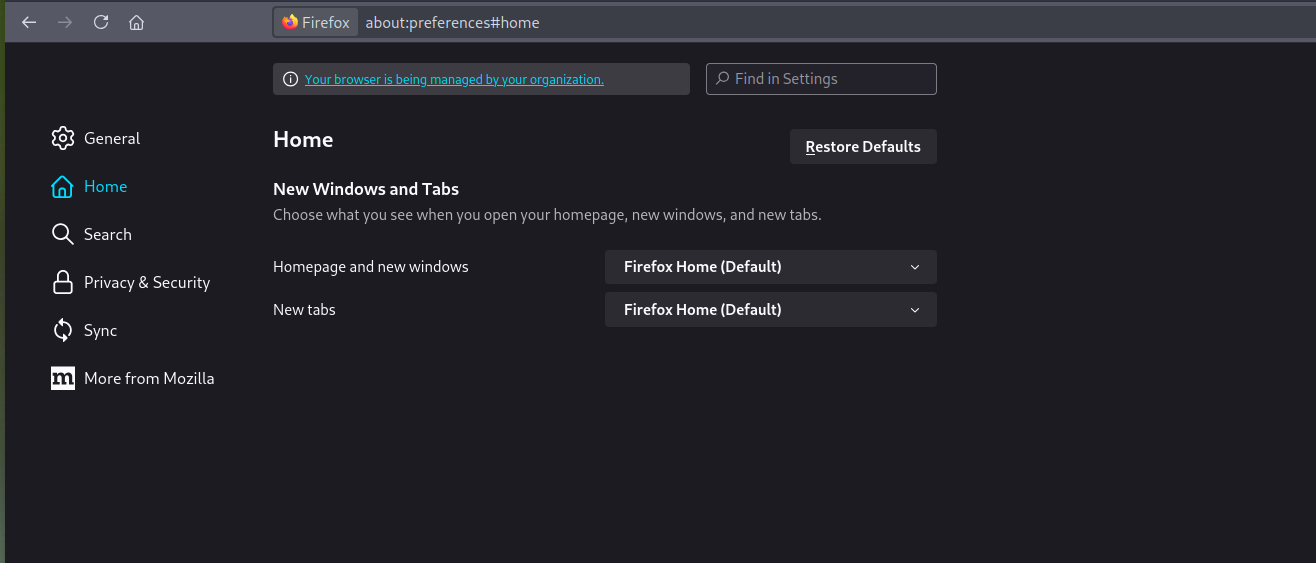Viewport: 1316px width, 563px height.
Task: Click the forward arrow button
Action: point(65,22)
